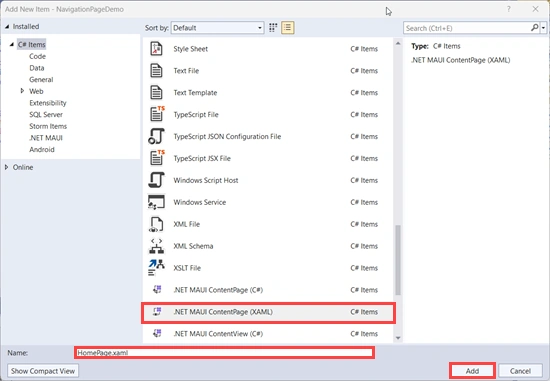Select the Web category

pyautogui.click(x=36, y=91)
